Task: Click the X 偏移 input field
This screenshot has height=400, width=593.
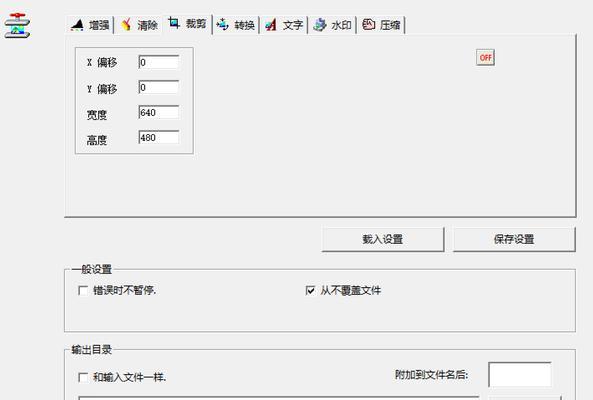Action: (x=159, y=62)
